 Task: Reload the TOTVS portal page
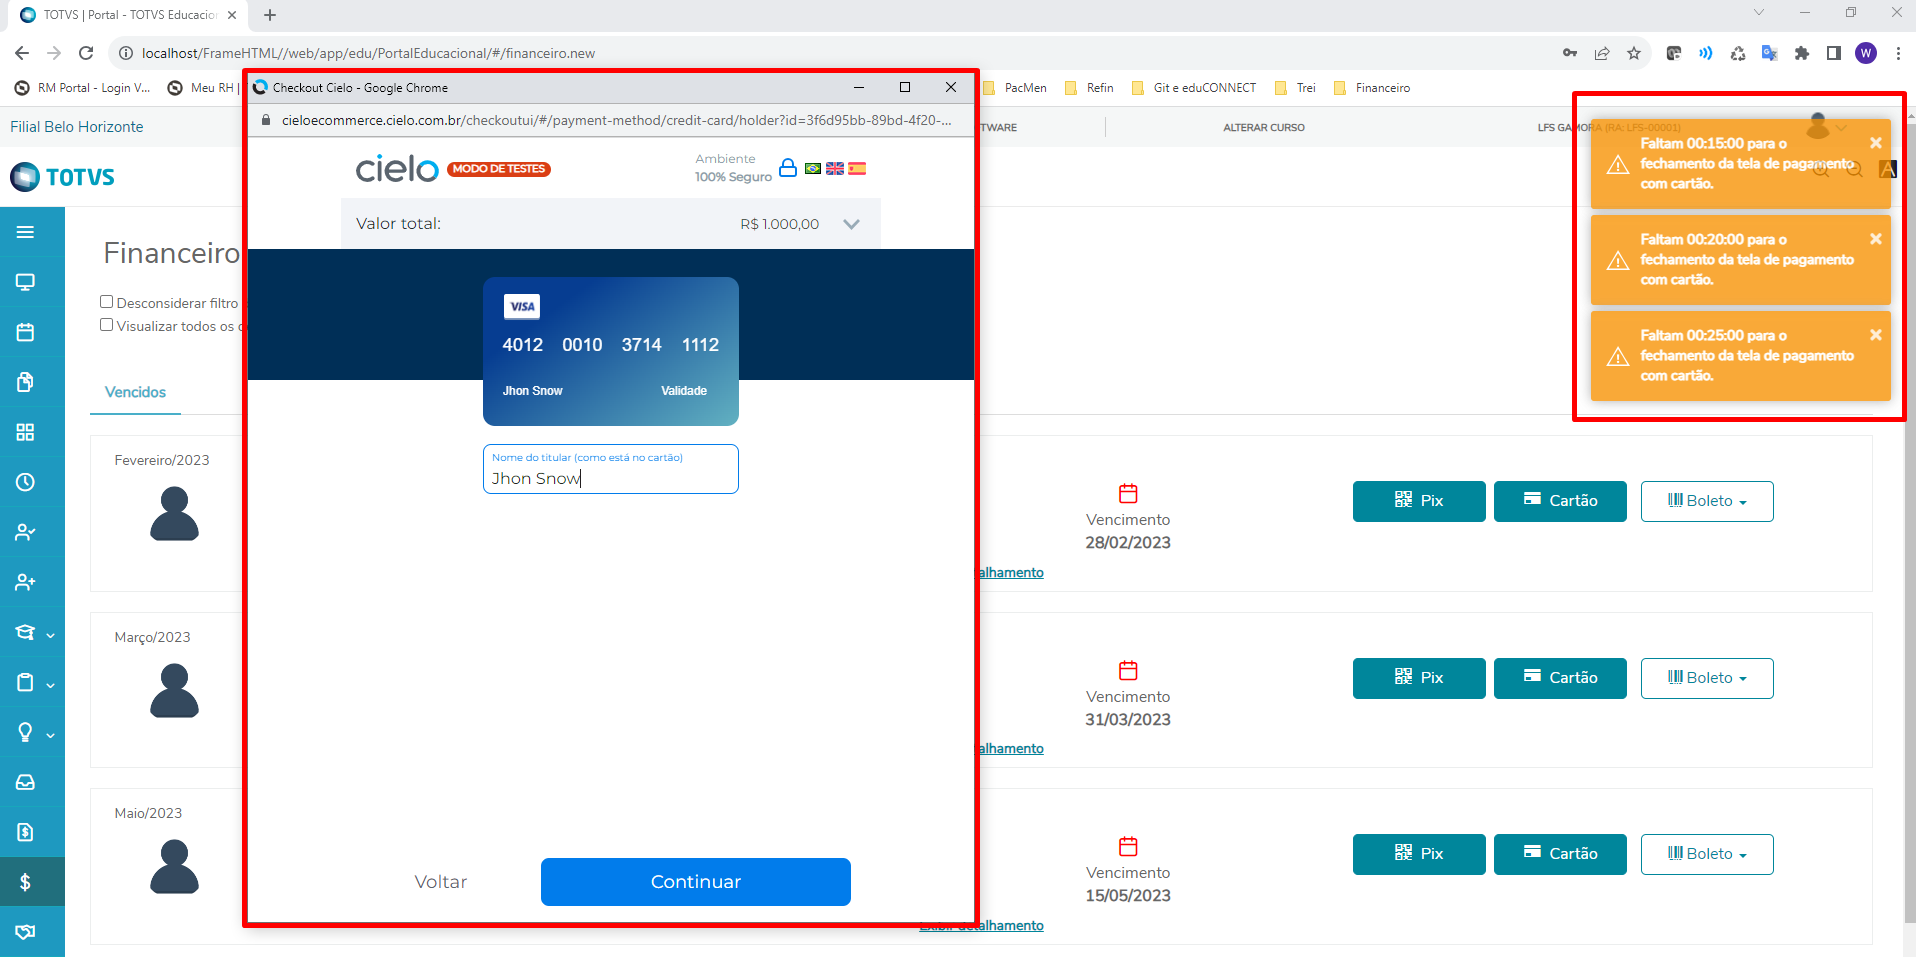coord(86,53)
